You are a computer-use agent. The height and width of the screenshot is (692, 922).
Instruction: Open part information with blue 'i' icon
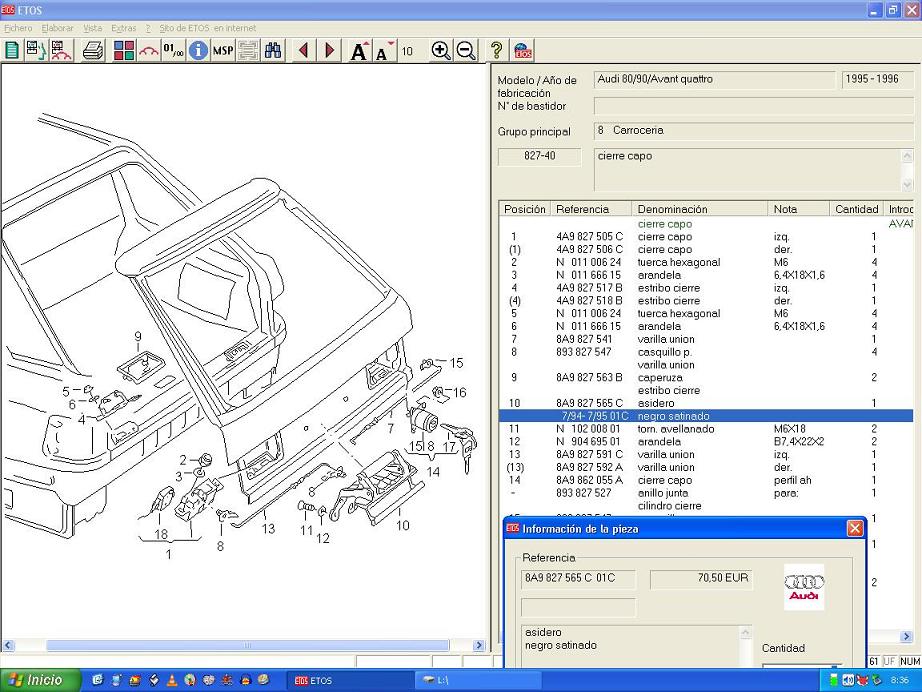[x=198, y=51]
